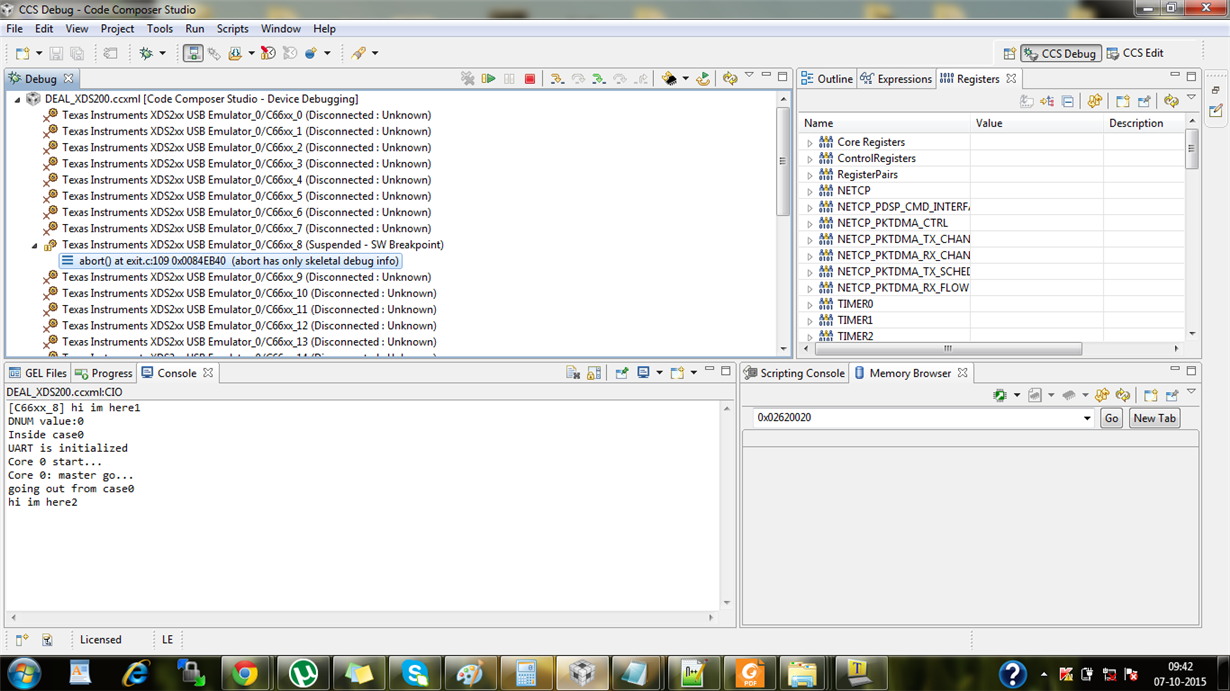1230x691 pixels.
Task: Open the Perspective chooser icon
Action: click(x=1009, y=53)
